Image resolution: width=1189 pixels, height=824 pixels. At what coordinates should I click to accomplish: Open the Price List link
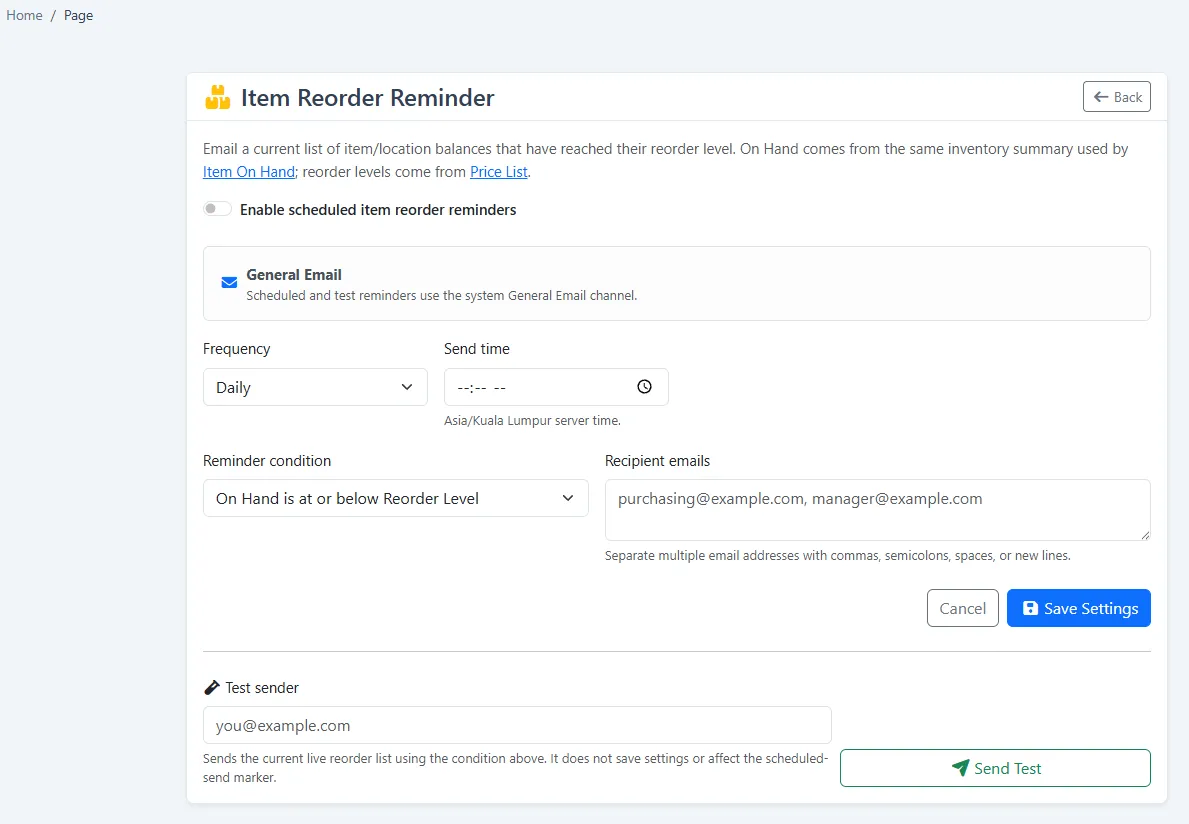click(499, 172)
